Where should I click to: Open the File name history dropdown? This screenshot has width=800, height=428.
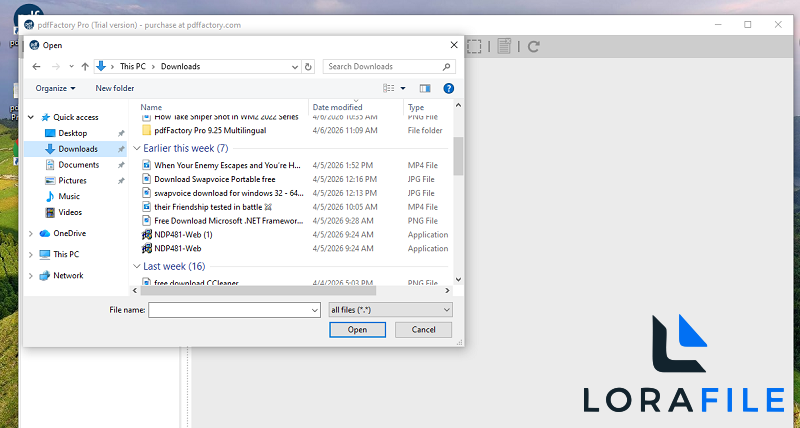[x=315, y=310]
